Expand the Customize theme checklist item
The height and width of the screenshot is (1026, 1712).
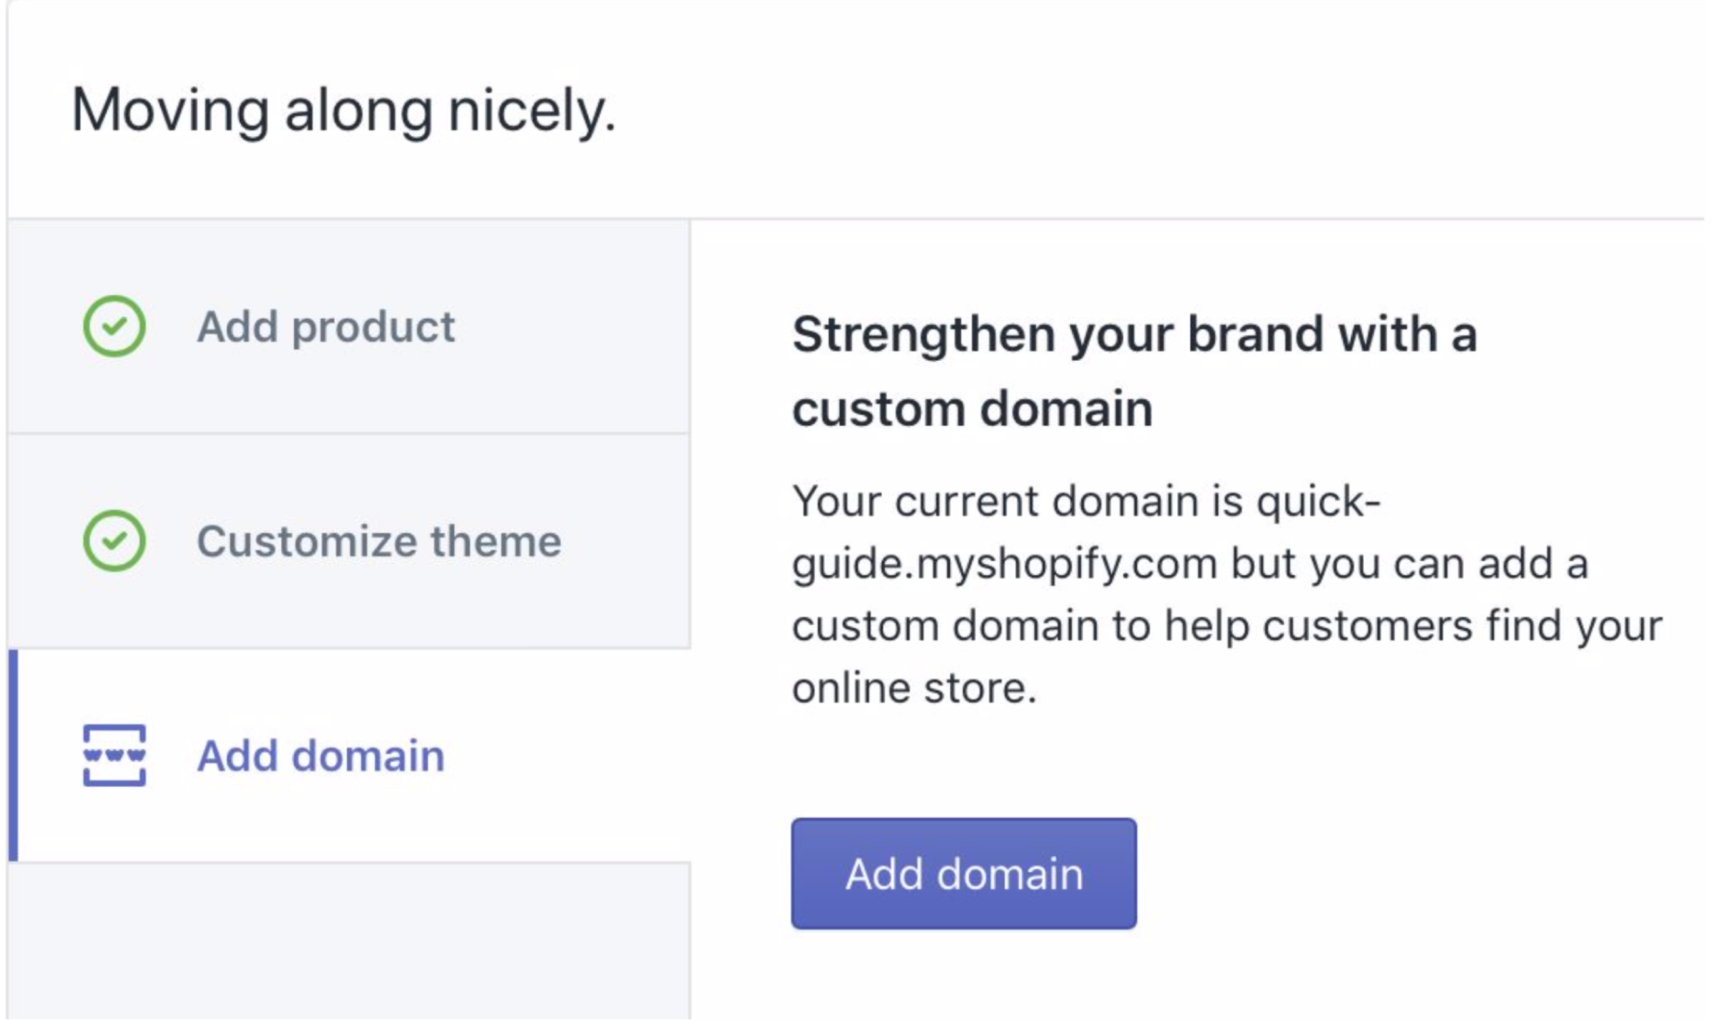click(378, 540)
